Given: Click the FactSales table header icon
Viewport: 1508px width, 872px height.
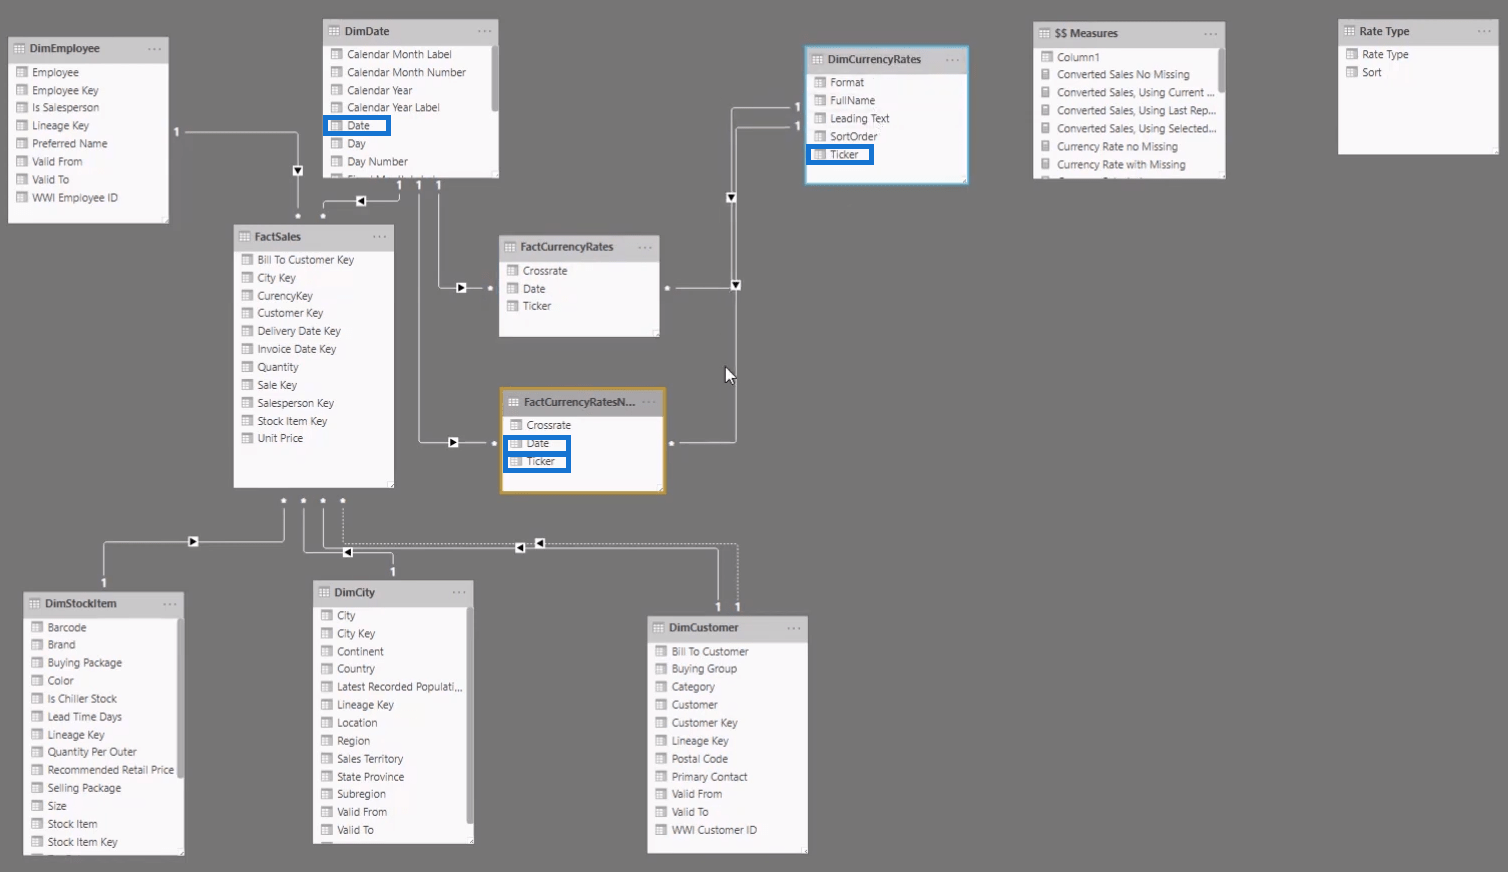Looking at the screenshot, I should (245, 237).
